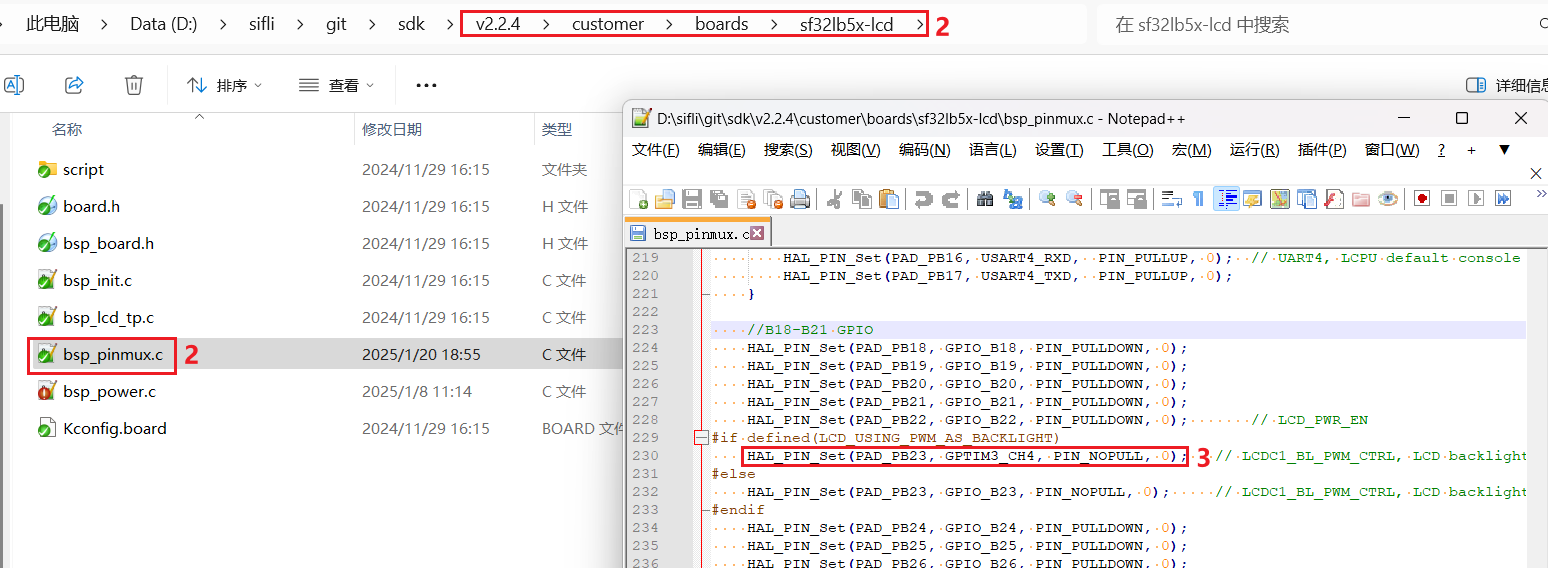The height and width of the screenshot is (568, 1548).
Task: Open the 文件(F) menu
Action: [x=656, y=150]
